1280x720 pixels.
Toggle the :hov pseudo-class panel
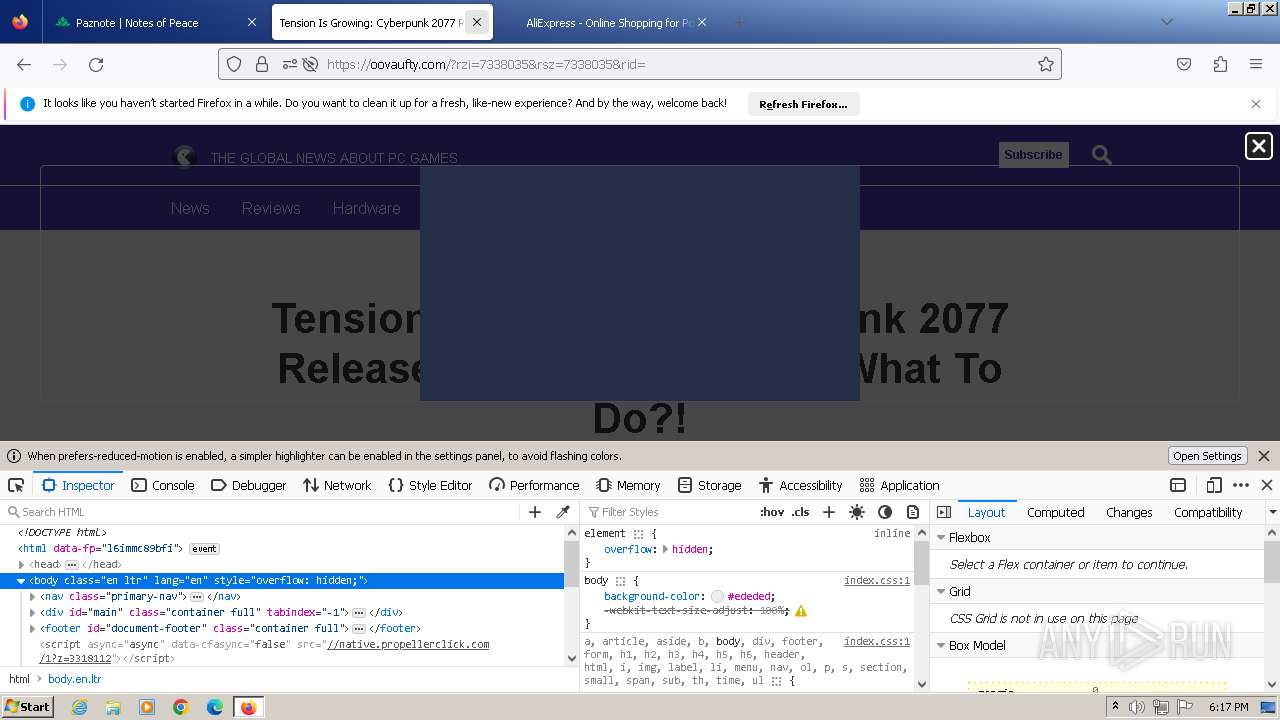point(772,512)
